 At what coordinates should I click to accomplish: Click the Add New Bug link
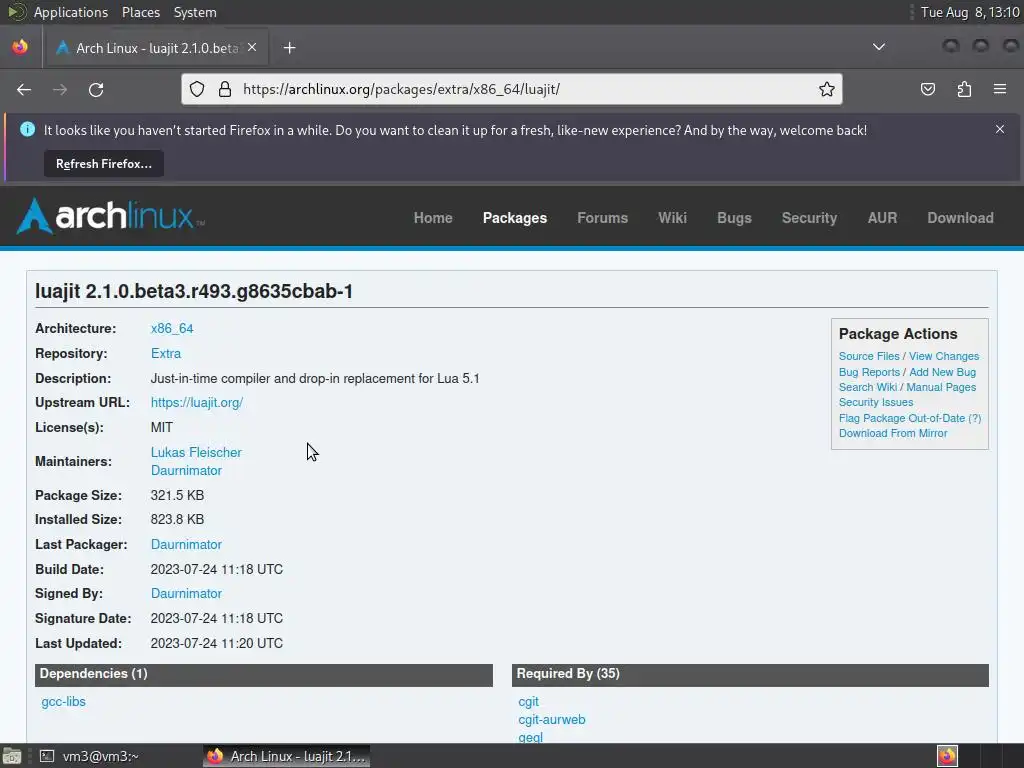(942, 372)
